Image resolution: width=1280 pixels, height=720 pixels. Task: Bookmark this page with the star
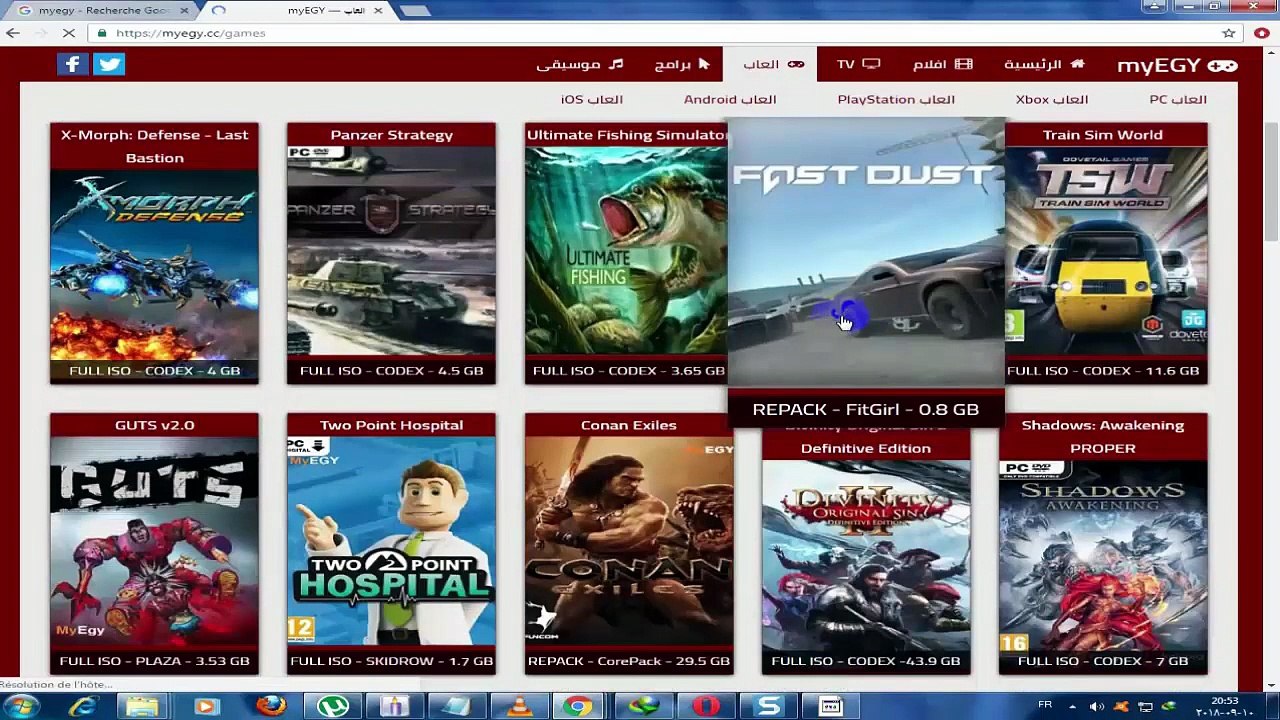point(1229,33)
